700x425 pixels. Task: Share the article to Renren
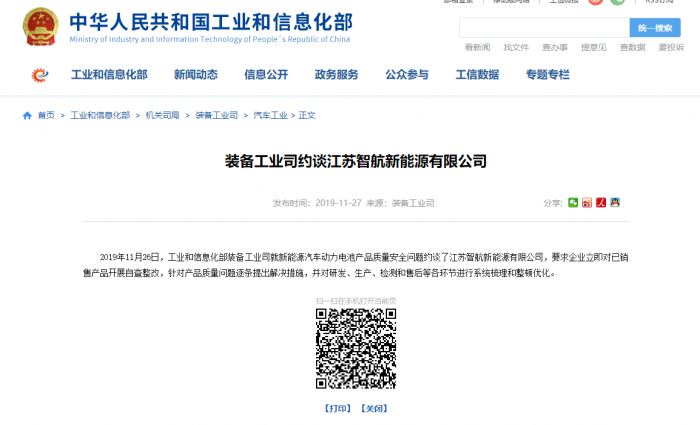tap(601, 203)
